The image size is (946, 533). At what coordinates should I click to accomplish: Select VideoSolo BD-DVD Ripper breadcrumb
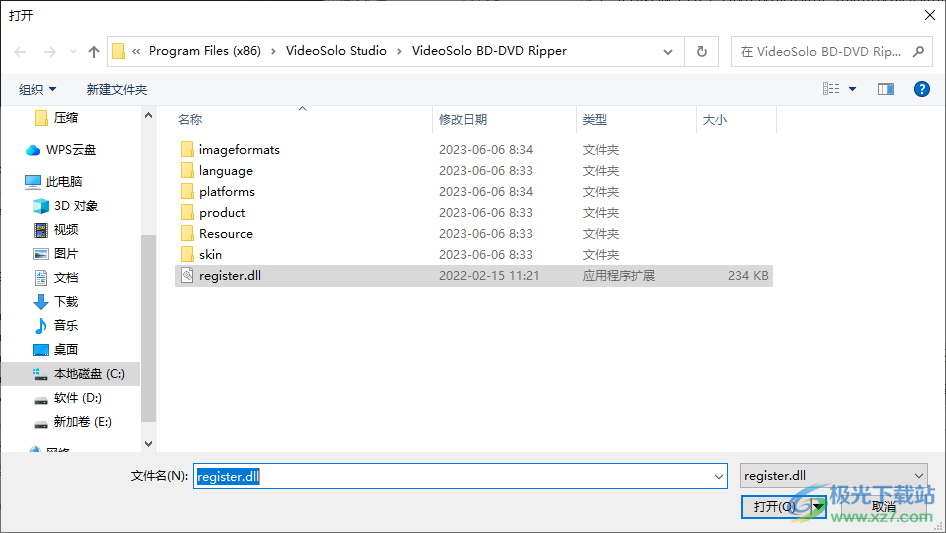point(489,51)
